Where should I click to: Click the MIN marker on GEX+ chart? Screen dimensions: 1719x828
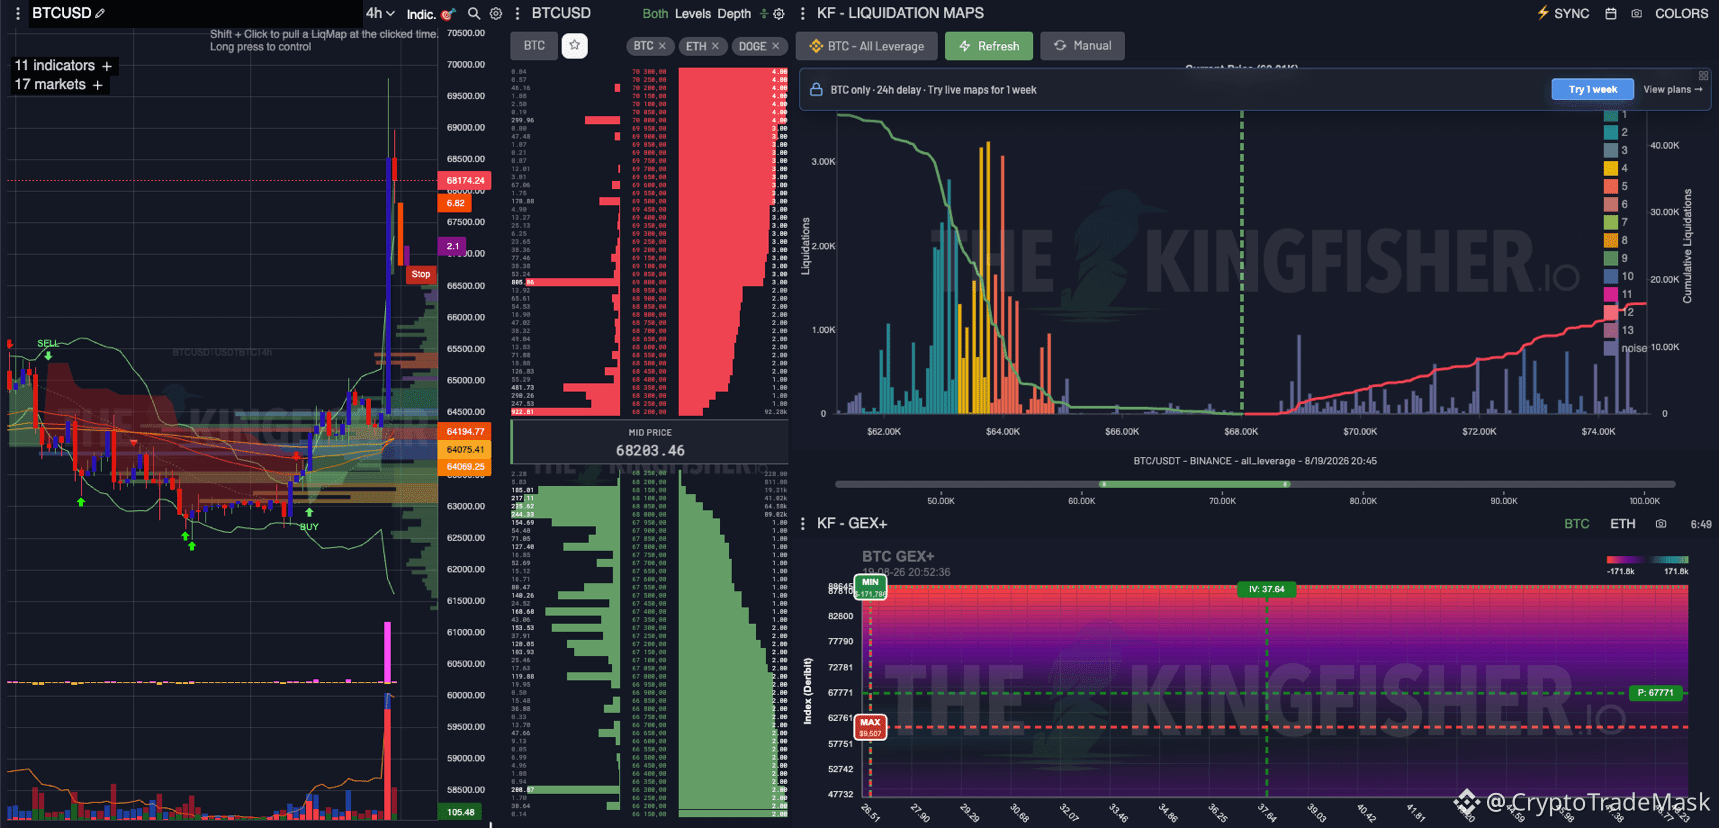pyautogui.click(x=871, y=587)
